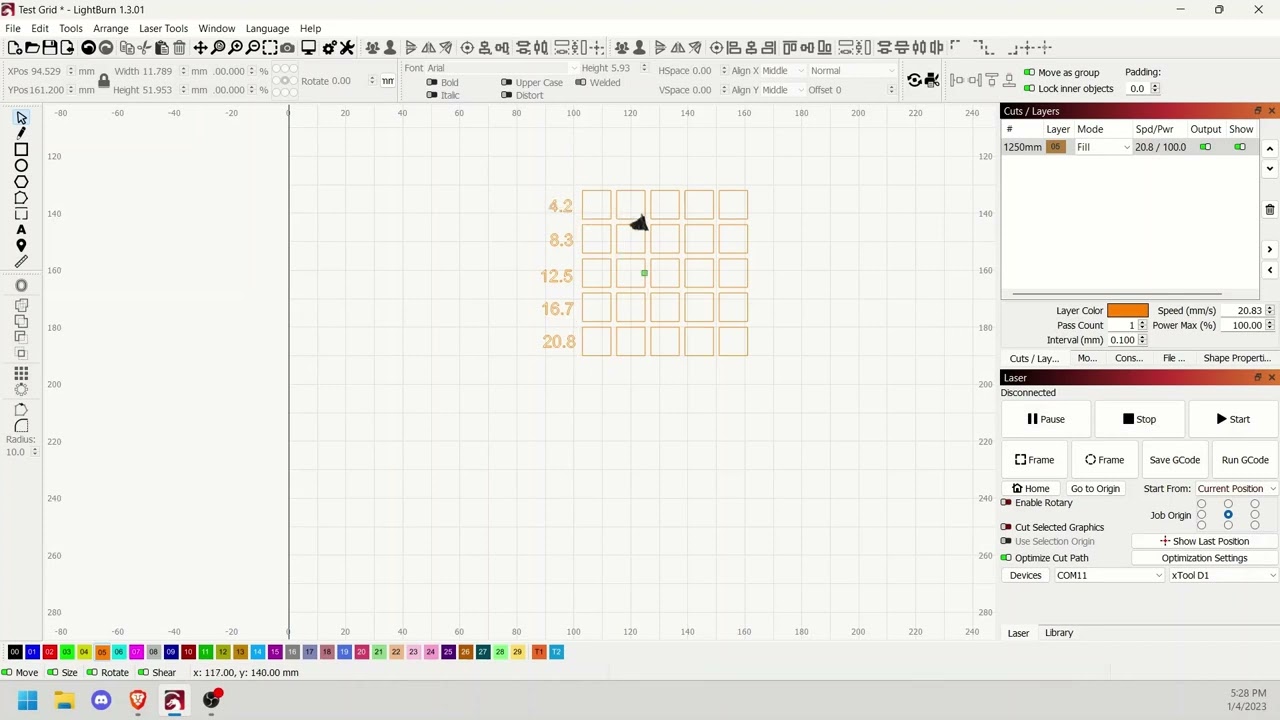Viewport: 1280px width, 720px height.
Task: Toggle Optimize Cut Path switch
Action: click(x=1006, y=558)
